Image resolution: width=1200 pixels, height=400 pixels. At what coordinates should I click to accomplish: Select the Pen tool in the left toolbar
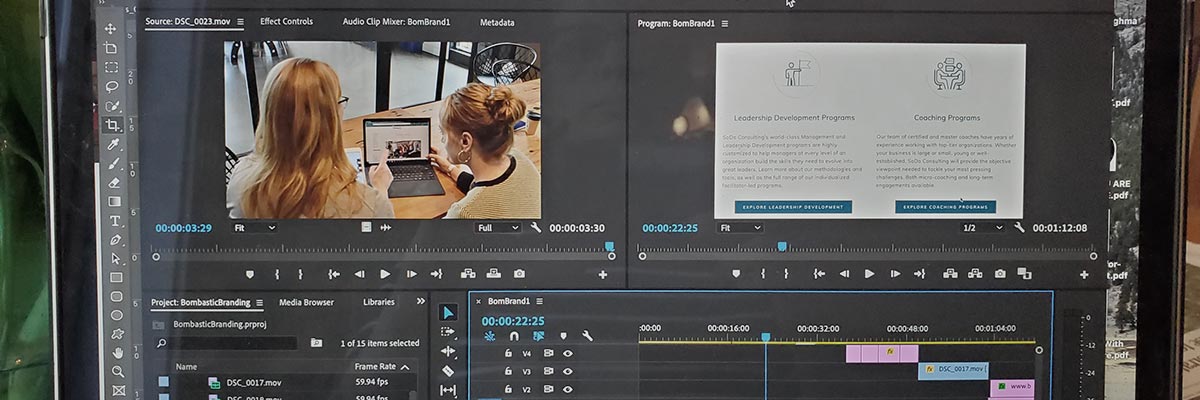115,240
